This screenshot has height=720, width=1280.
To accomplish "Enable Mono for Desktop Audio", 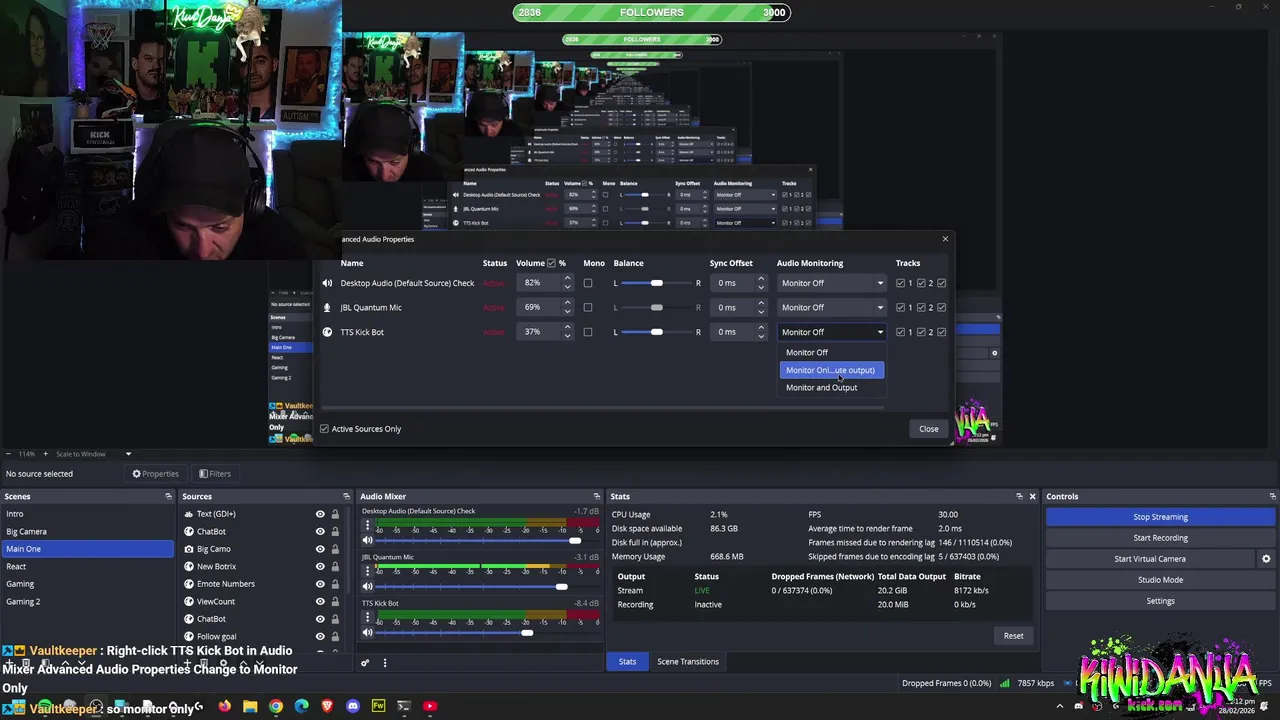I will (x=588, y=283).
